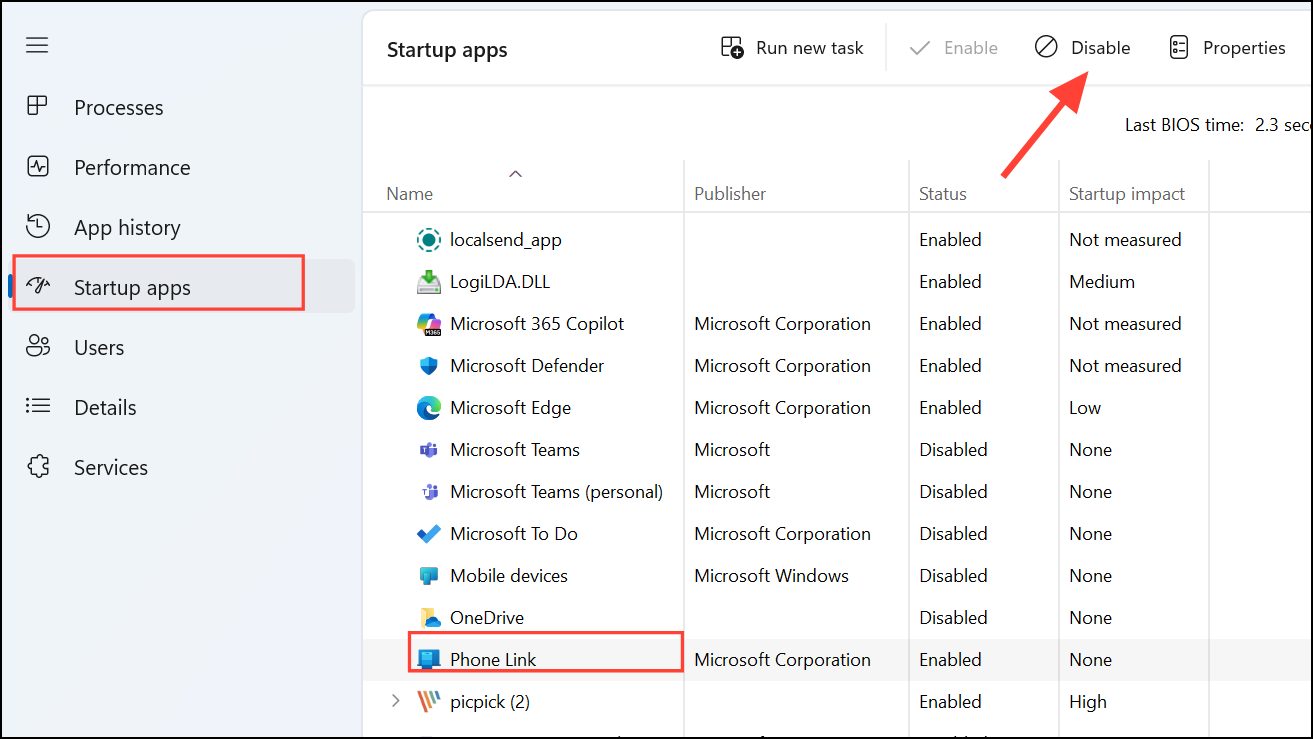Select the Microsoft Teams (personal) row
The height and width of the screenshot is (739, 1313).
click(556, 492)
